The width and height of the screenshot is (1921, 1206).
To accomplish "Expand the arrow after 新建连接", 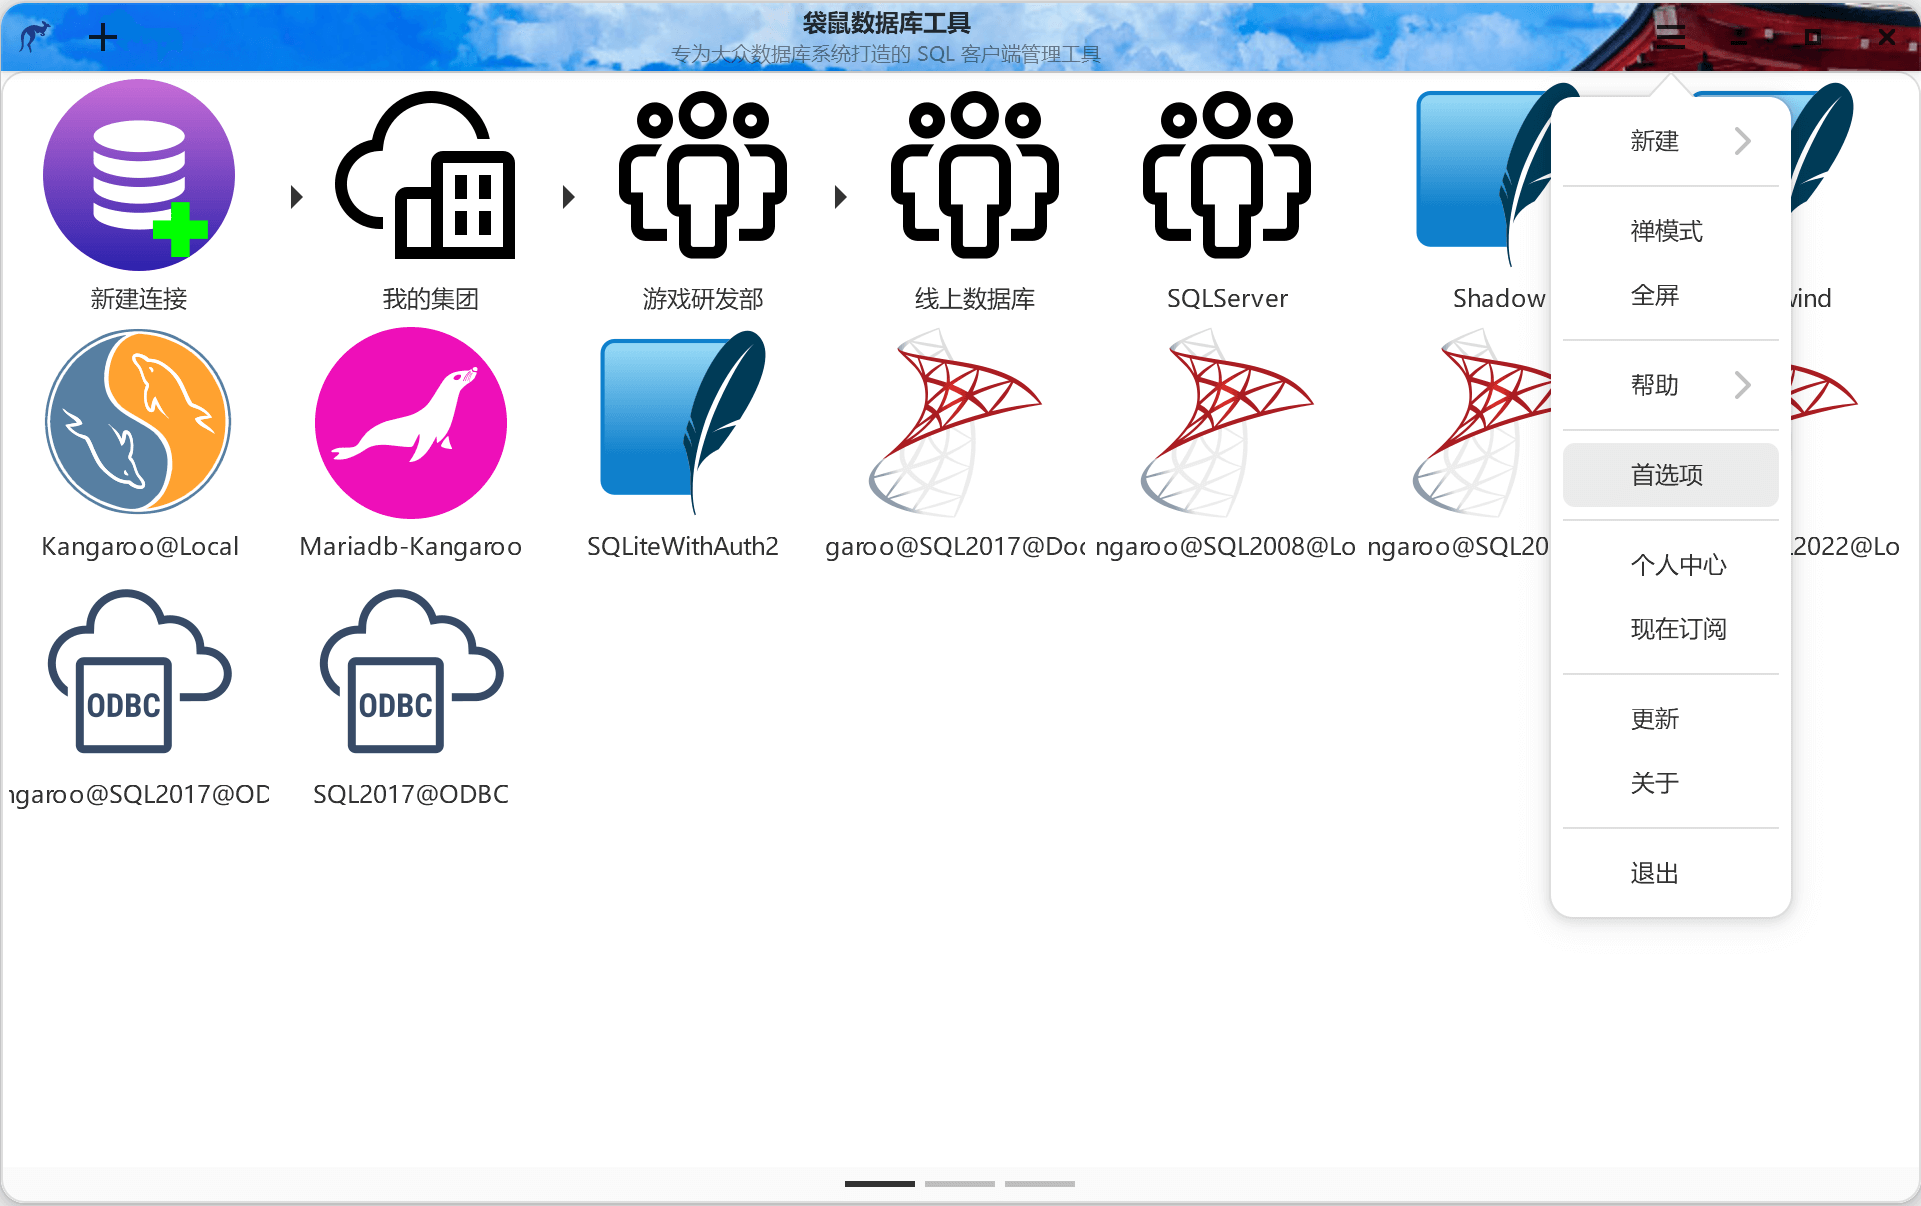I will (x=296, y=197).
